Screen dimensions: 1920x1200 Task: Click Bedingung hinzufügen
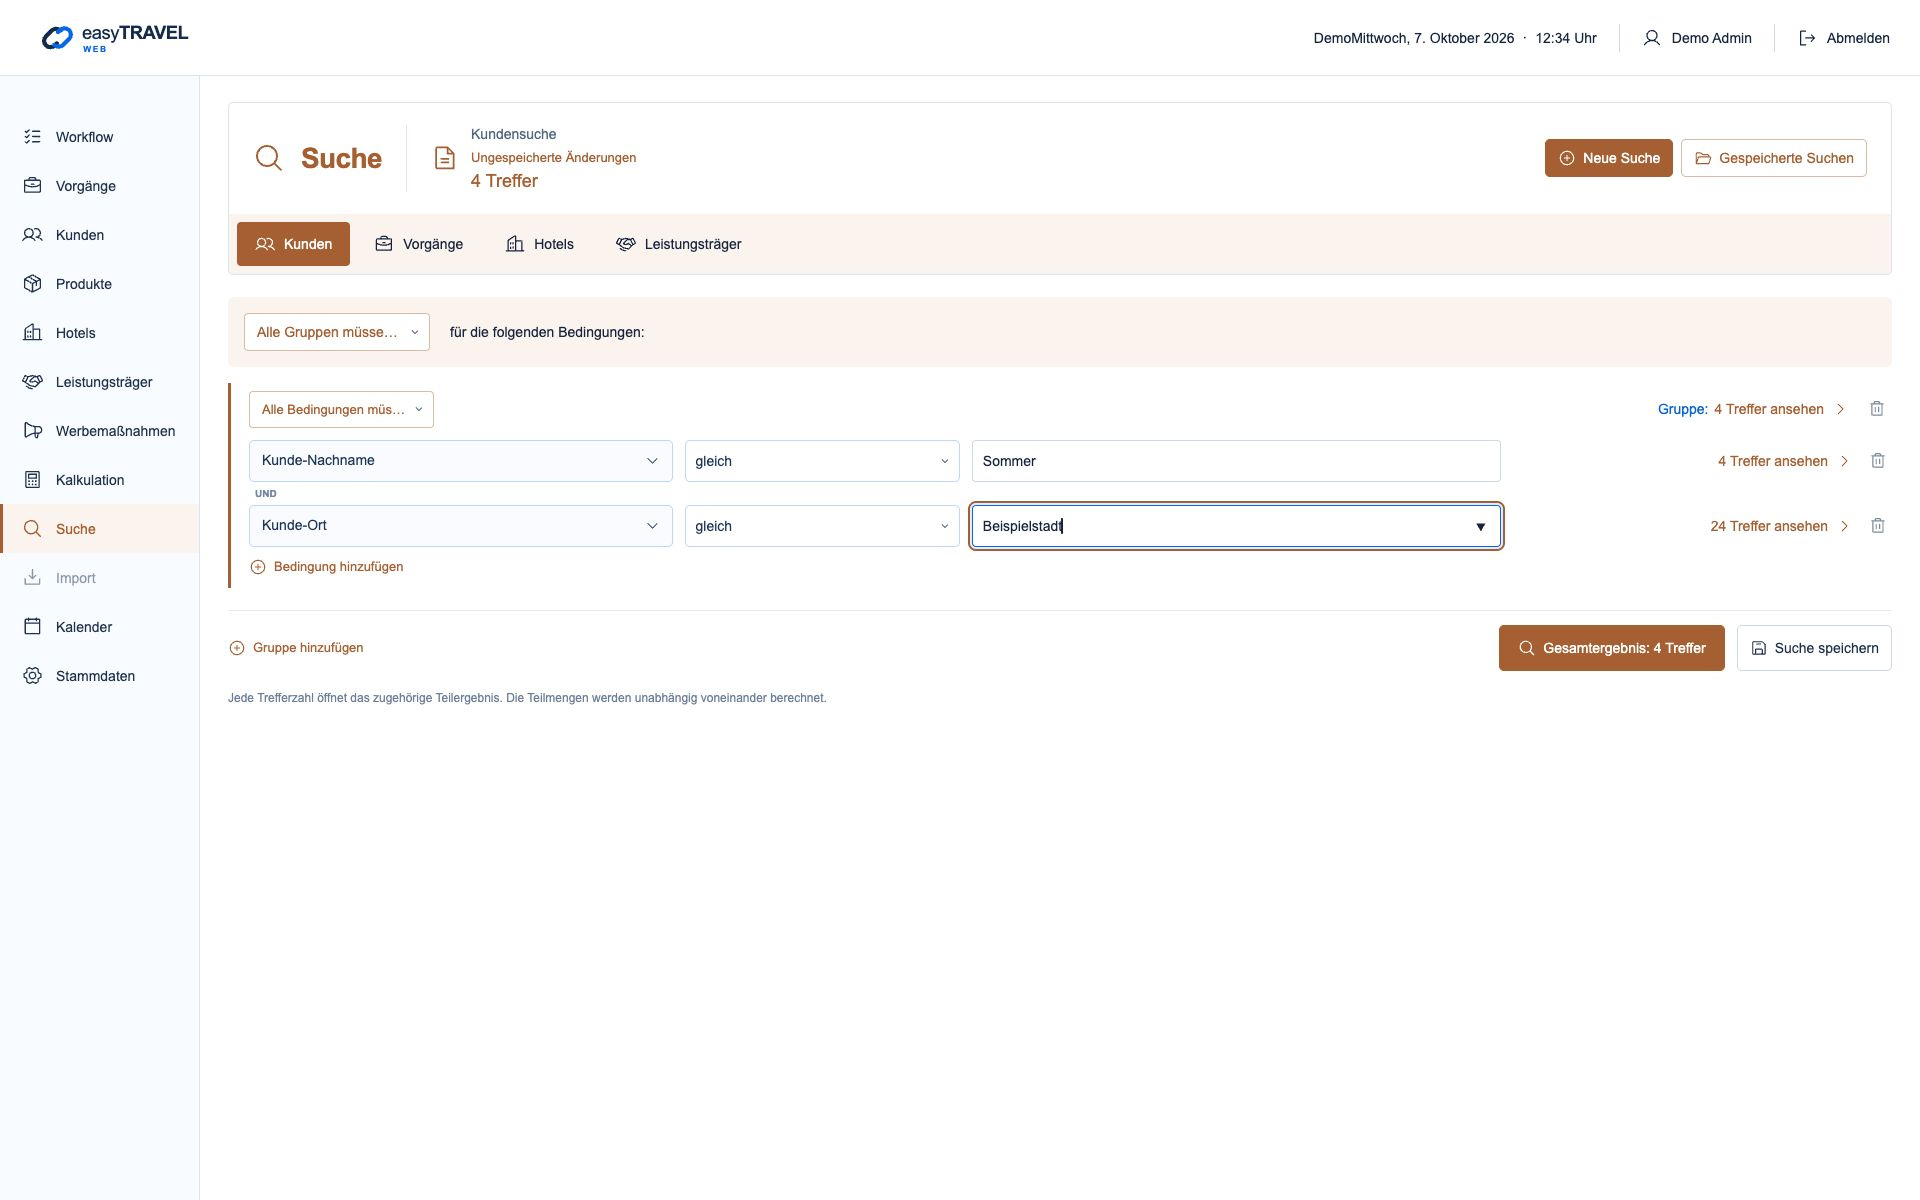[327, 567]
